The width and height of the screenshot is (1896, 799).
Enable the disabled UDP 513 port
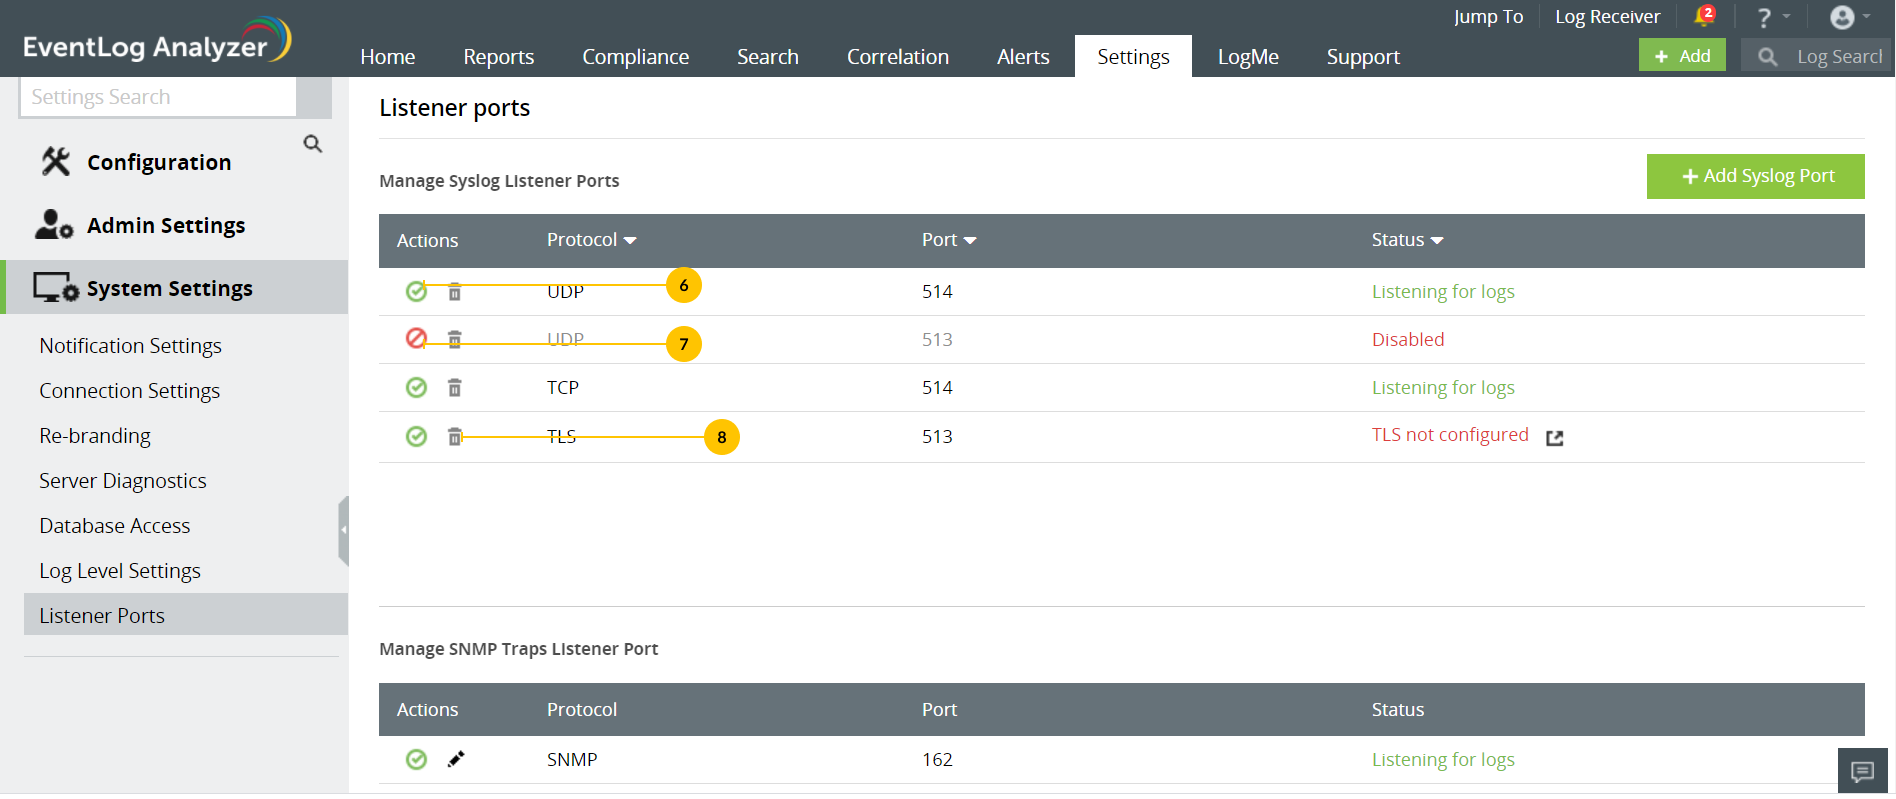coord(416,339)
